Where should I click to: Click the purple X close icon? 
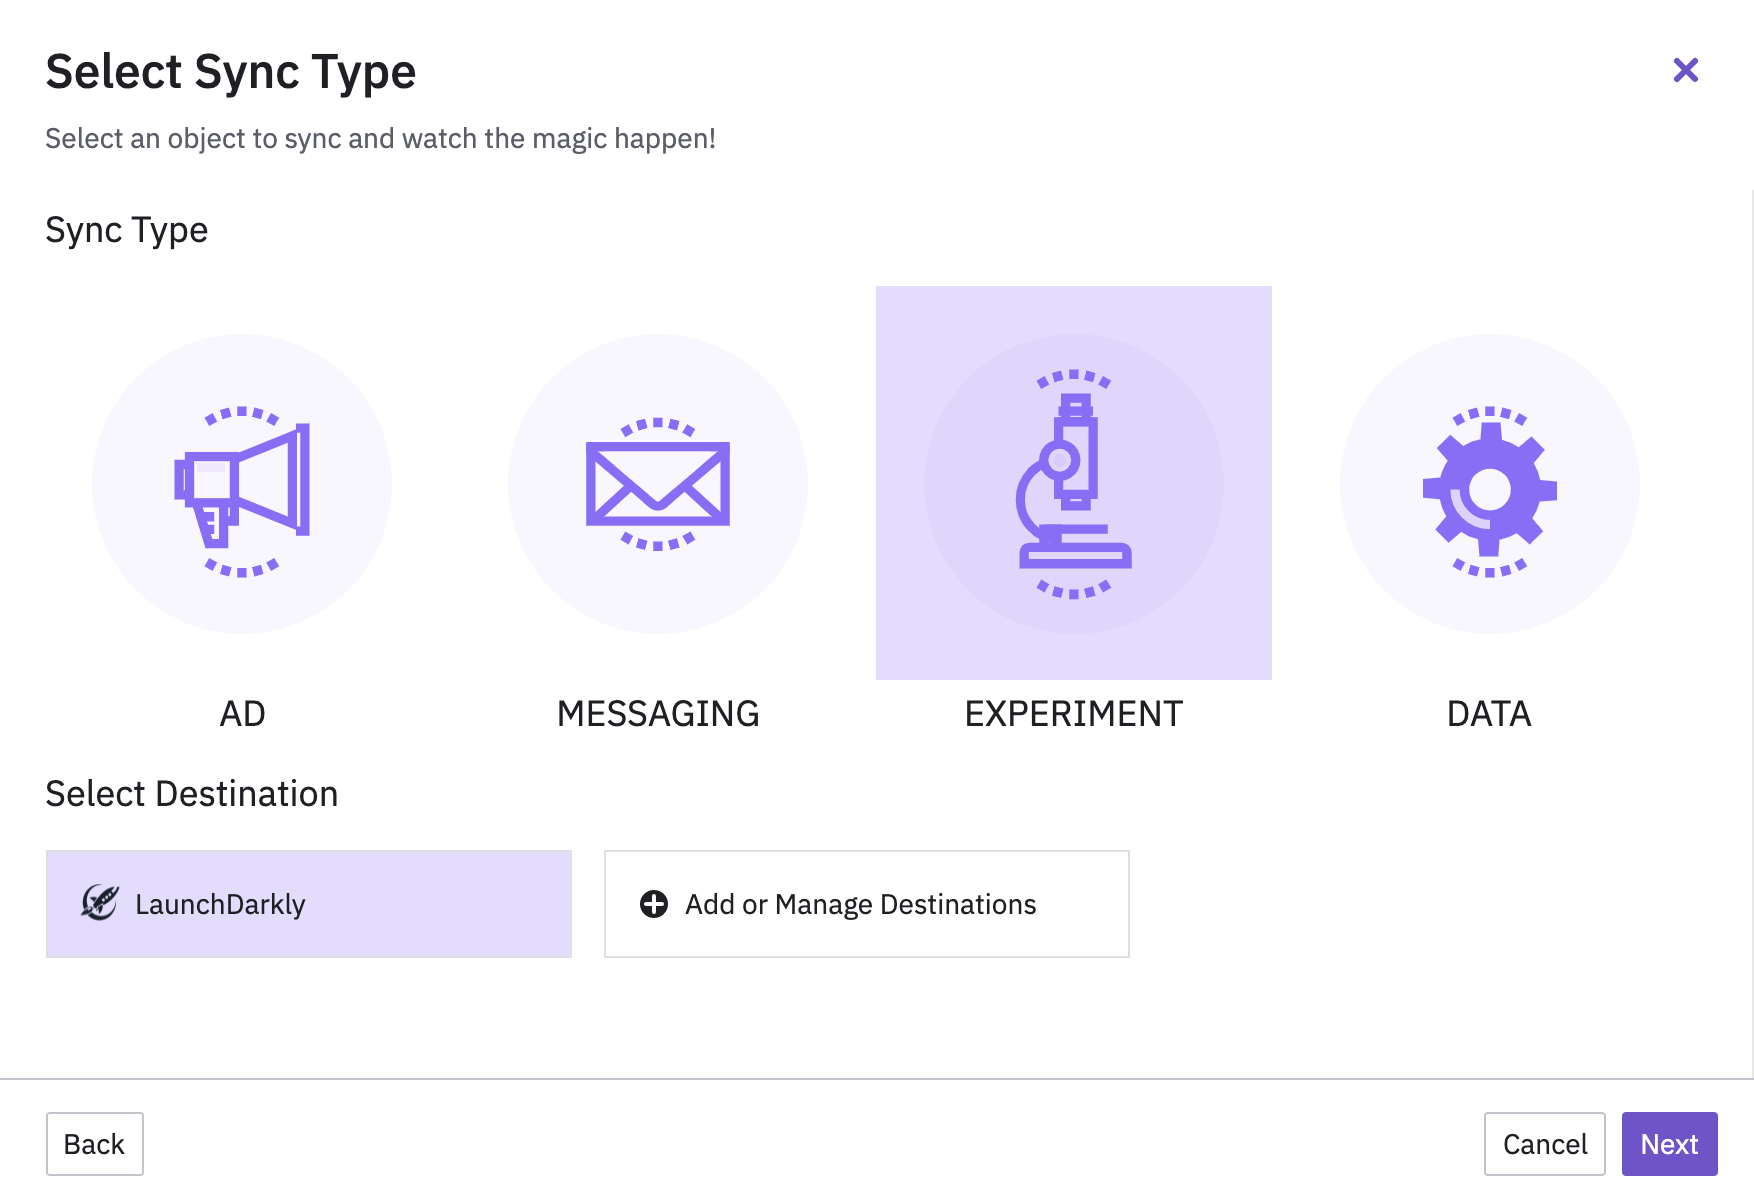click(x=1686, y=70)
